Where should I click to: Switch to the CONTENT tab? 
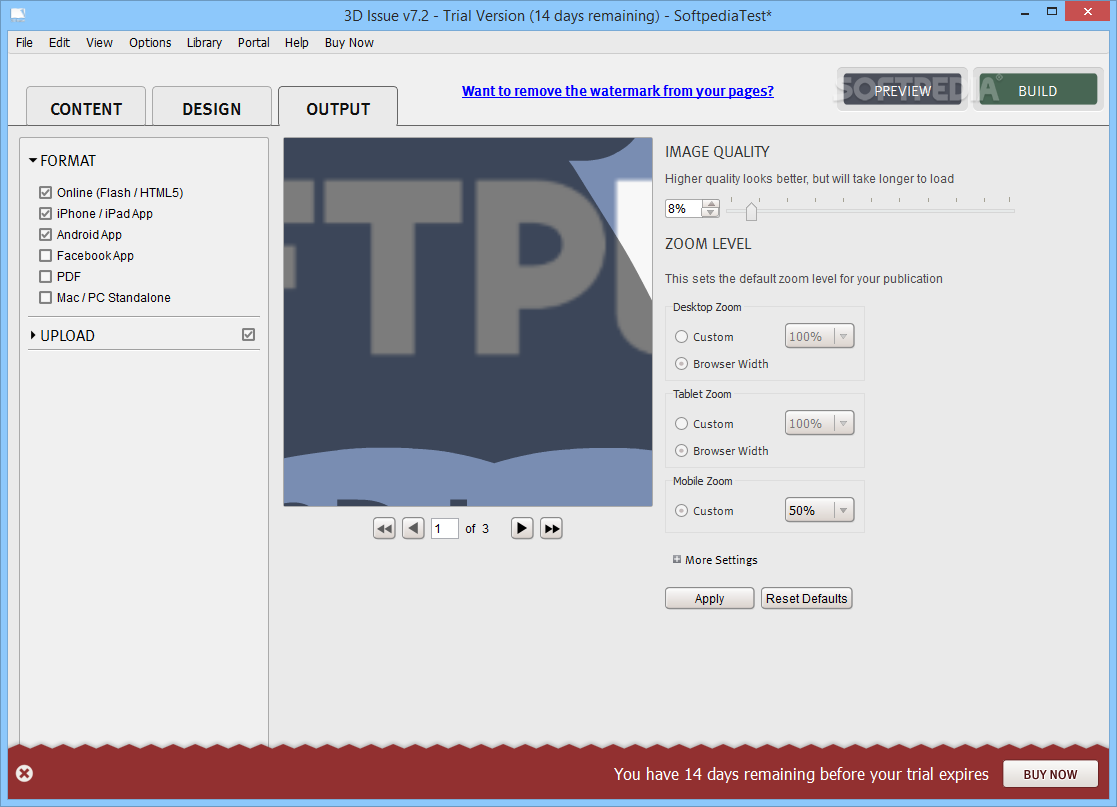[86, 107]
